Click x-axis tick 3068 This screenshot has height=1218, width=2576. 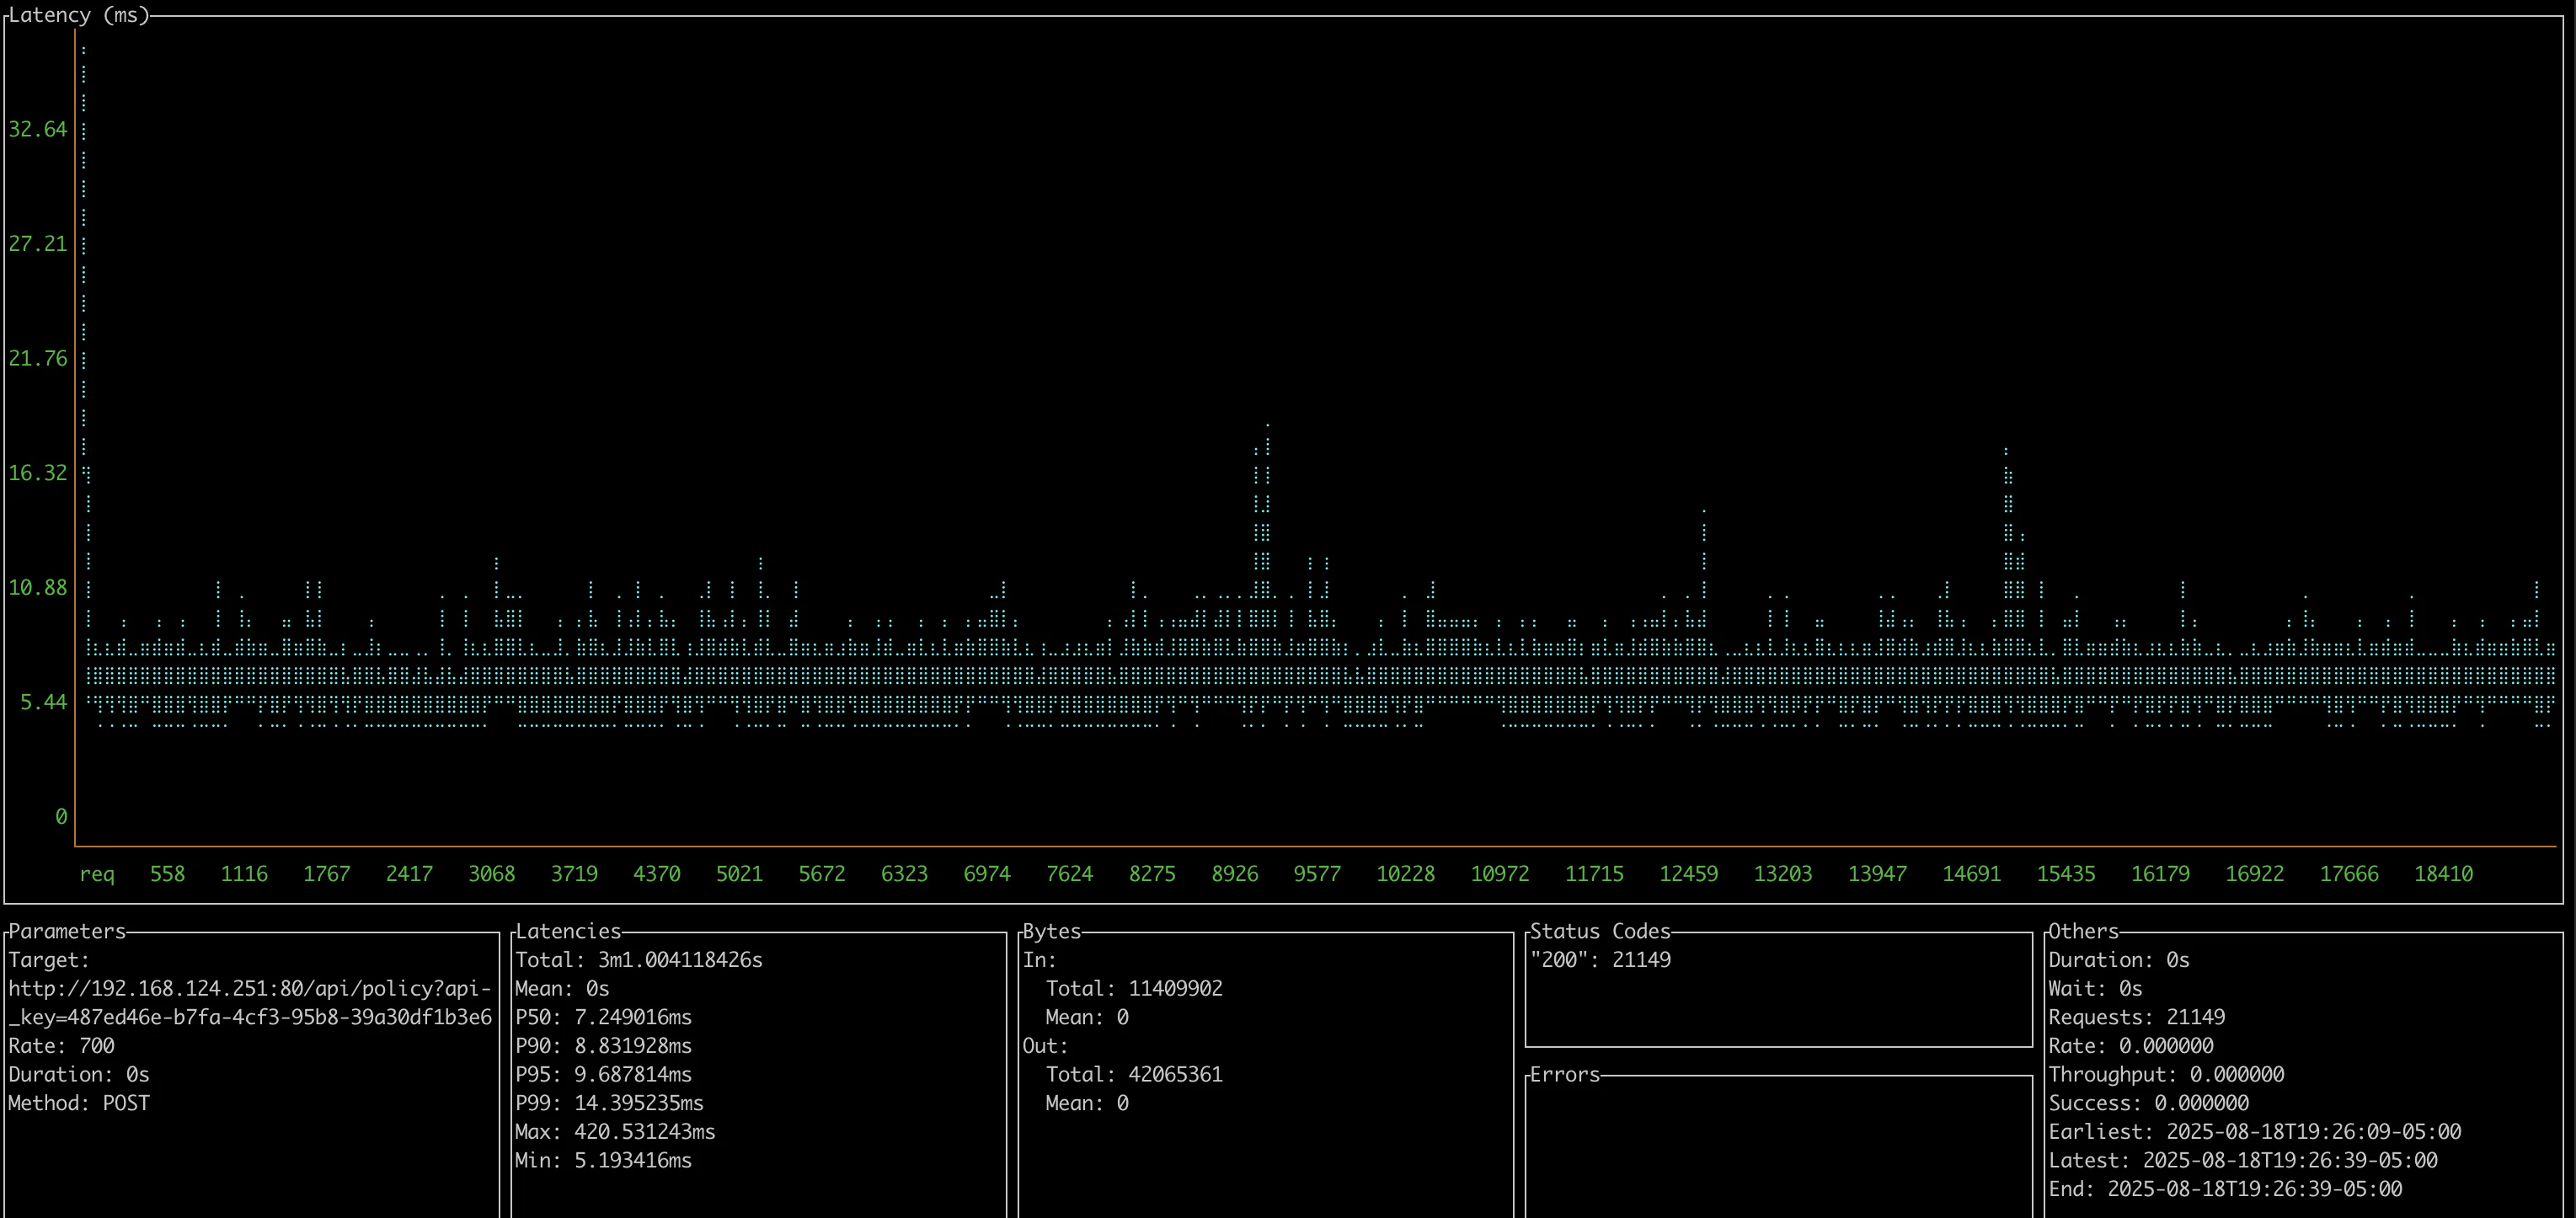(492, 874)
